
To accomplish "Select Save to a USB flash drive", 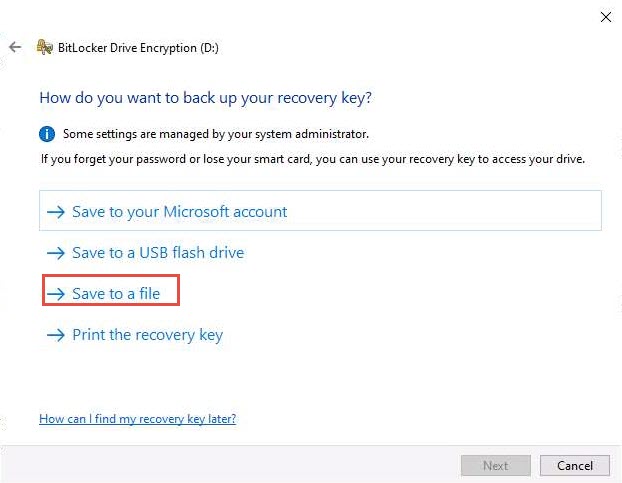I will [x=158, y=253].
